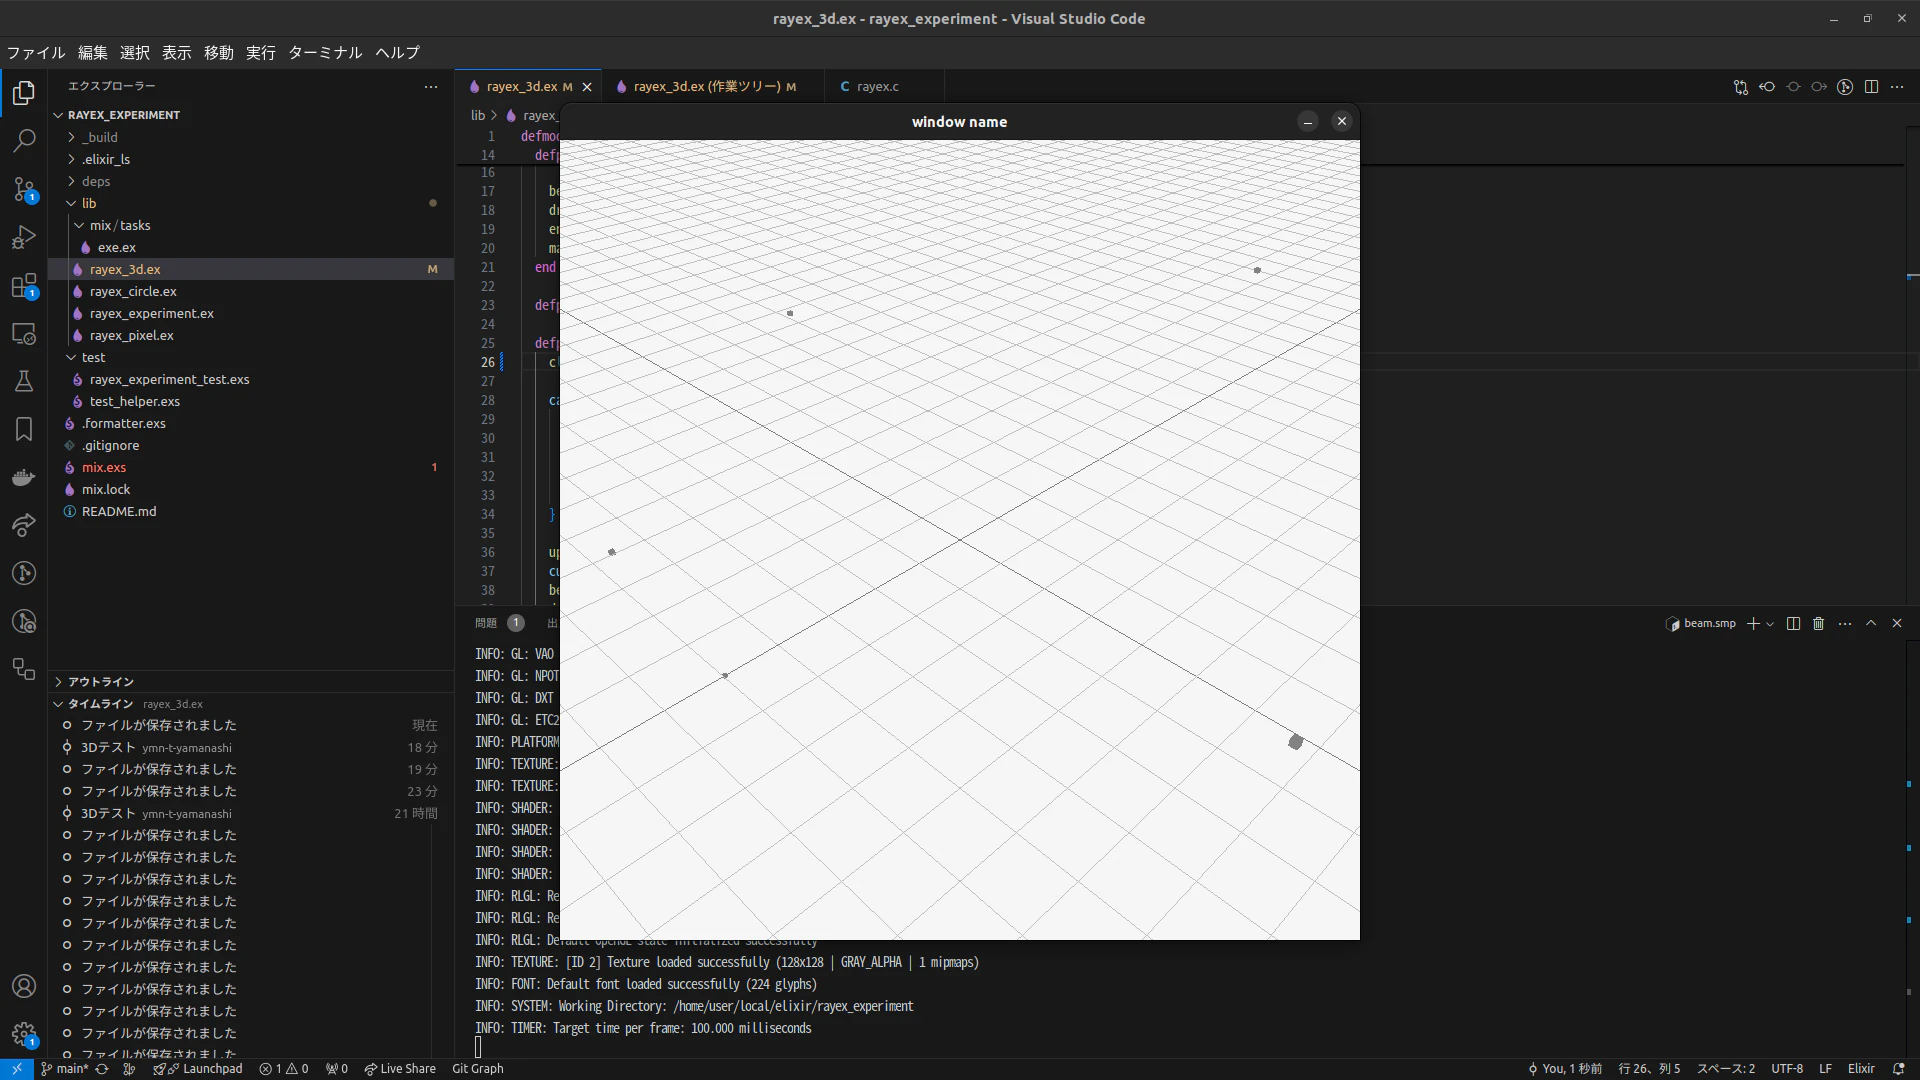Close the terminal panel
The height and width of the screenshot is (1080, 1920).
[x=1897, y=623]
